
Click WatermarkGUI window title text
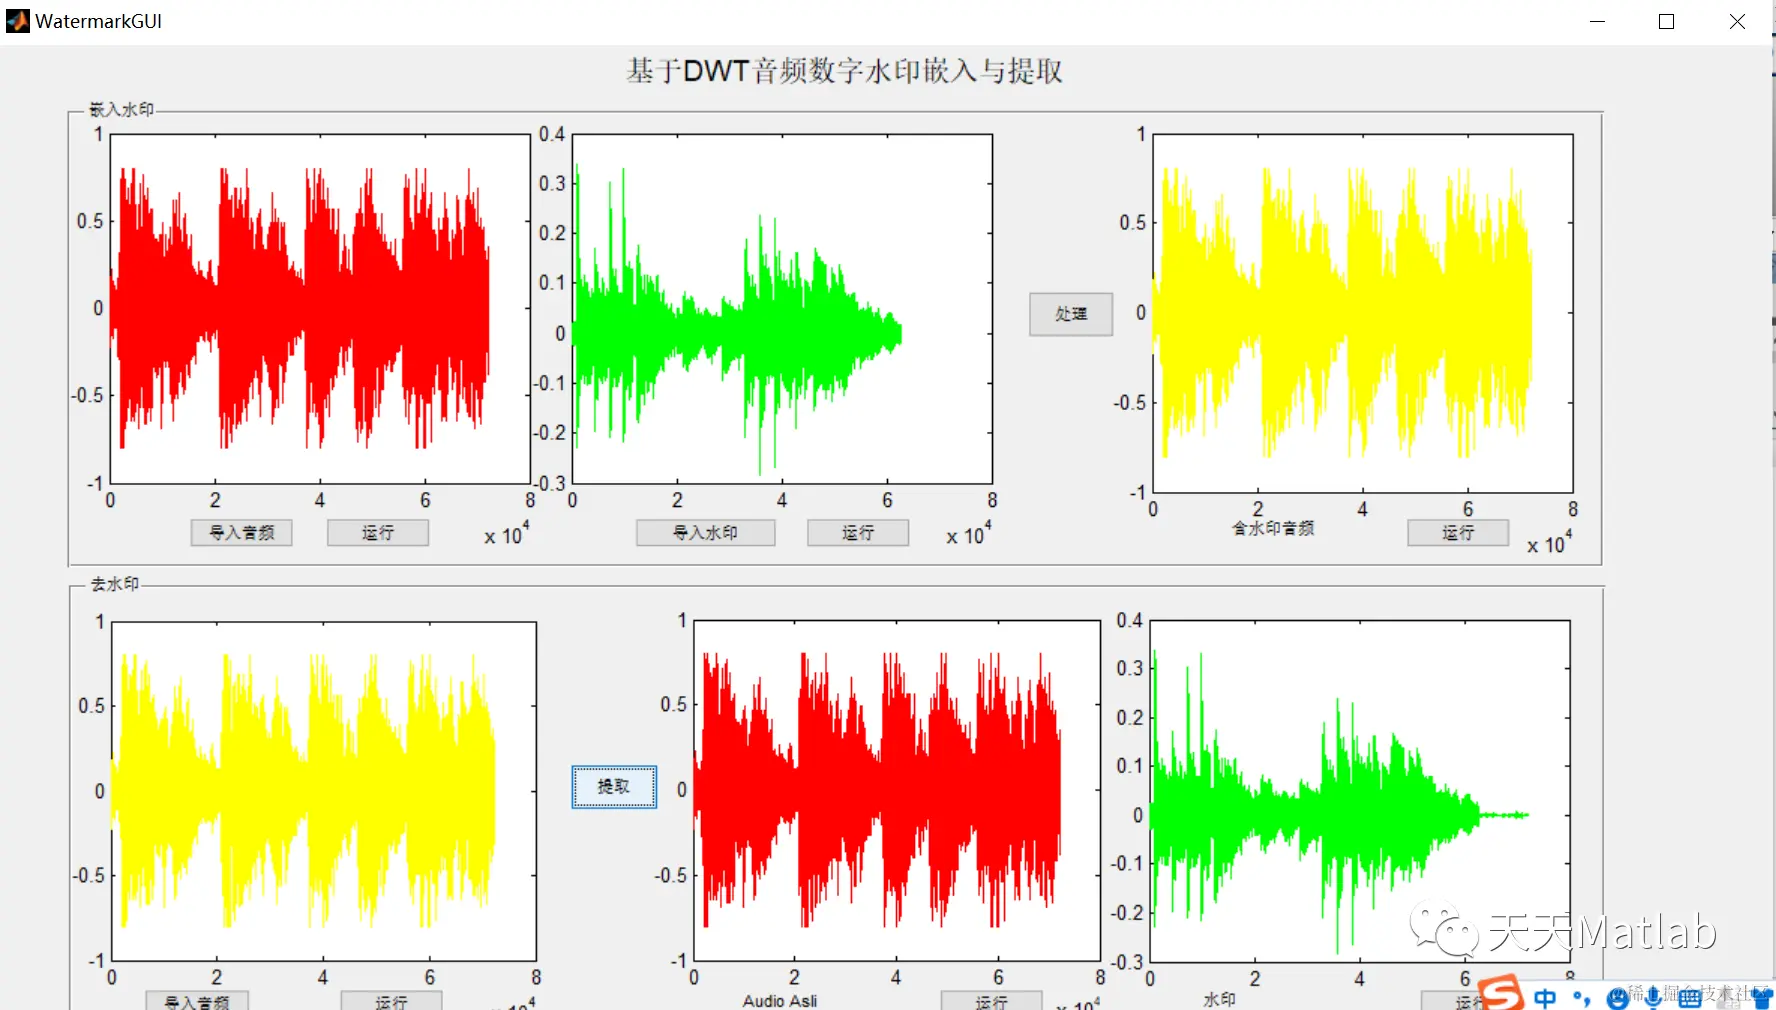98,21
